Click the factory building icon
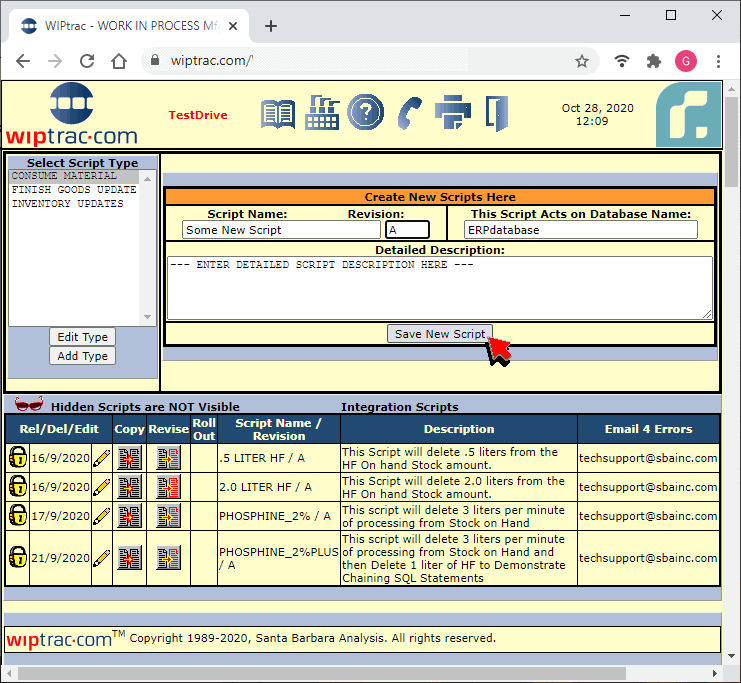The width and height of the screenshot is (741, 683). tap(322, 112)
